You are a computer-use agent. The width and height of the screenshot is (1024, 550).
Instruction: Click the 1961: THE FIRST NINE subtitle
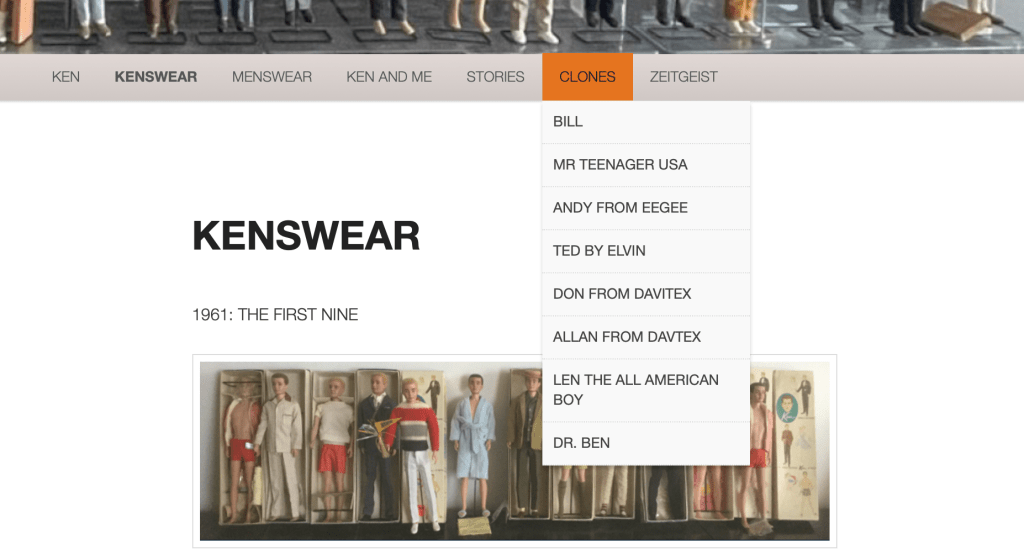click(275, 315)
